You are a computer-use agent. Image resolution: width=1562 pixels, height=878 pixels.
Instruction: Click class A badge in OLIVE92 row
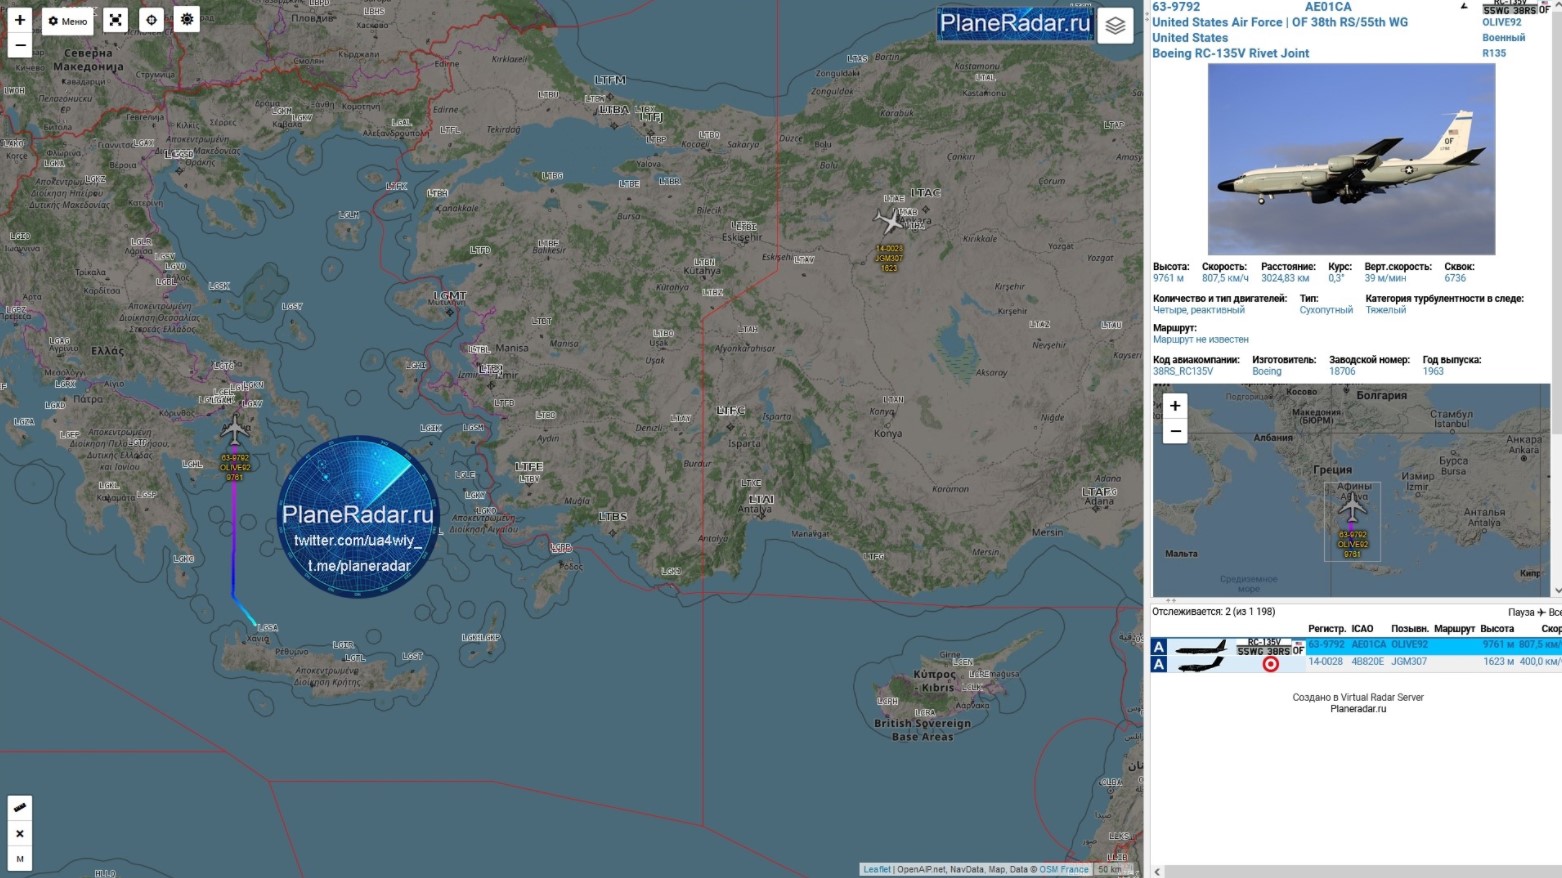[x=1159, y=647]
